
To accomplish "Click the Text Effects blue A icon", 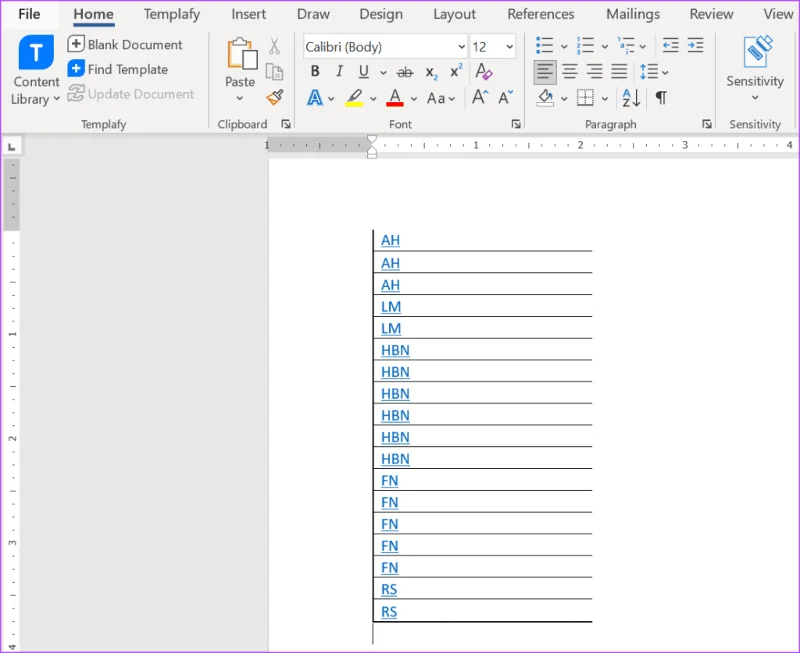I will click(x=315, y=97).
